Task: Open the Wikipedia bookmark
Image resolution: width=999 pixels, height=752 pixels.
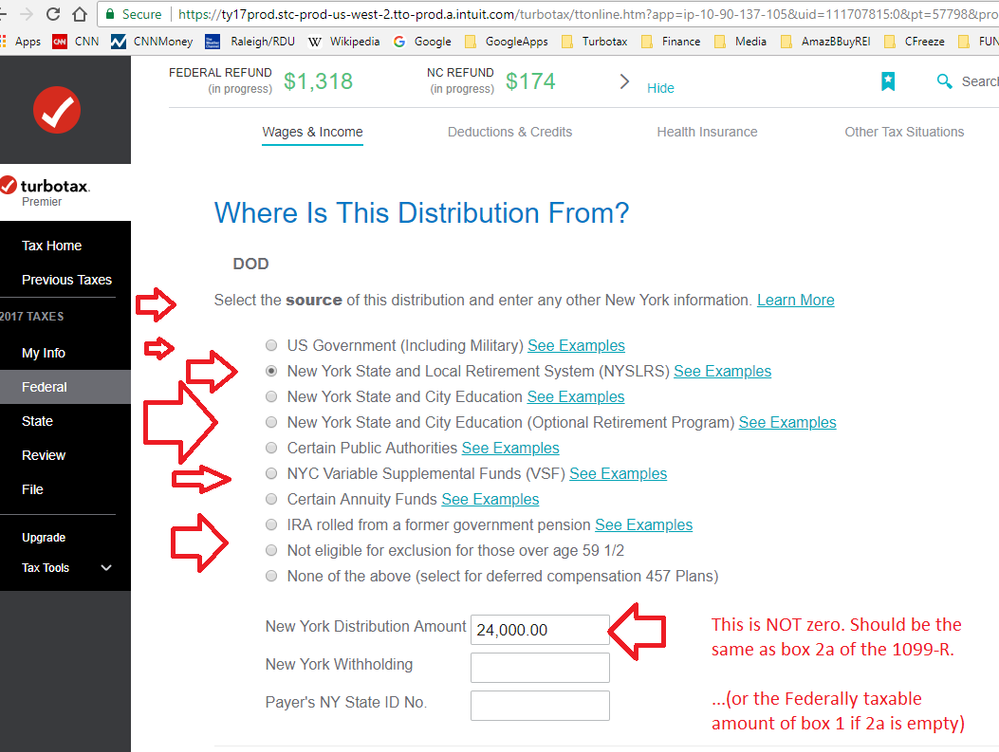Action: click(x=343, y=41)
